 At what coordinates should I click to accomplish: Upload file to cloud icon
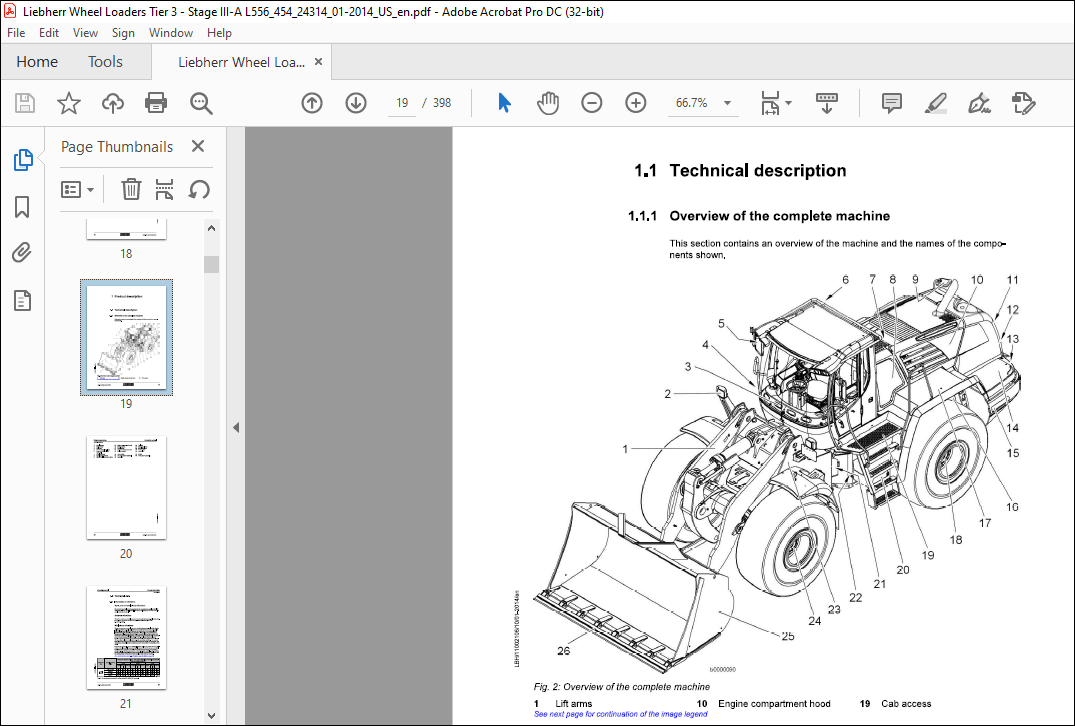(112, 104)
